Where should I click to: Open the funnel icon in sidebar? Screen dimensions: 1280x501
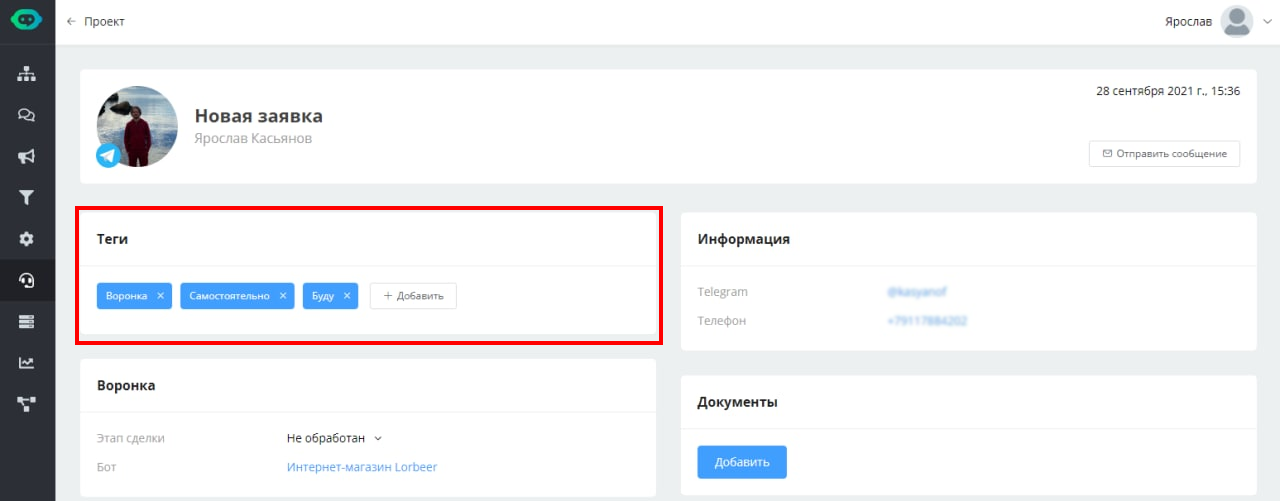(27, 198)
